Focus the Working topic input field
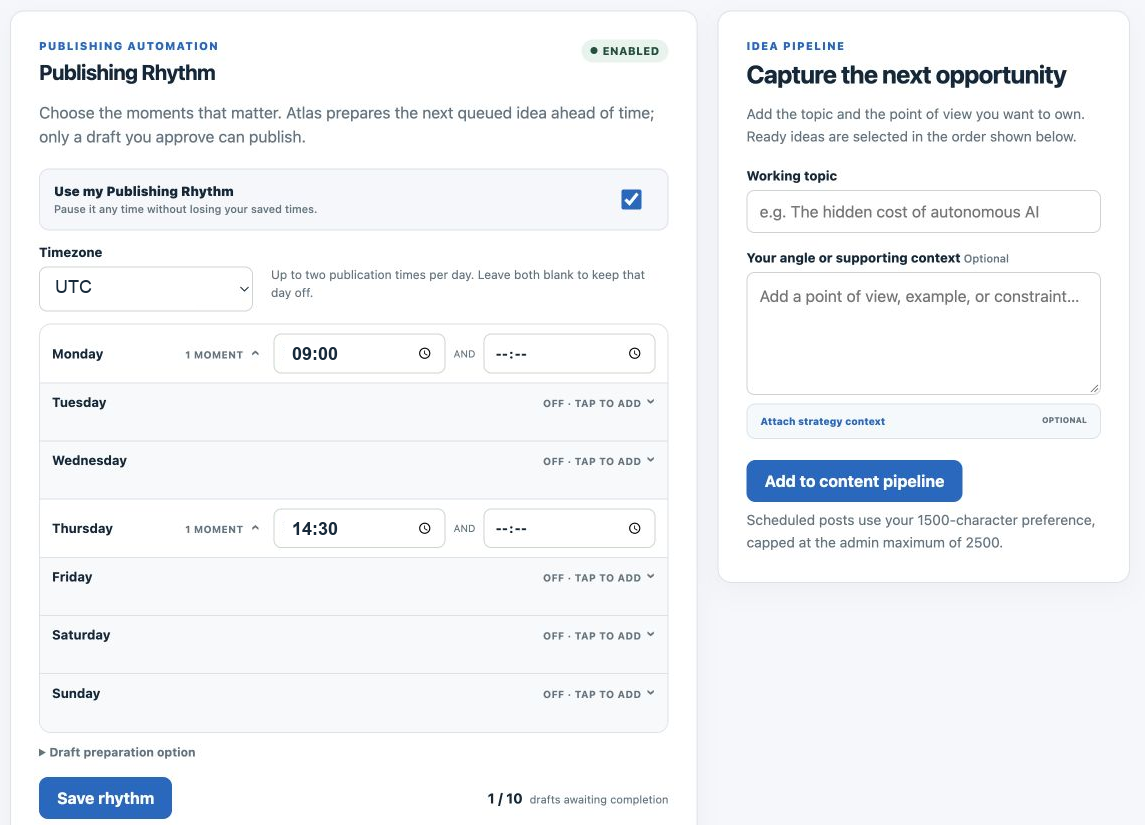 tap(923, 212)
